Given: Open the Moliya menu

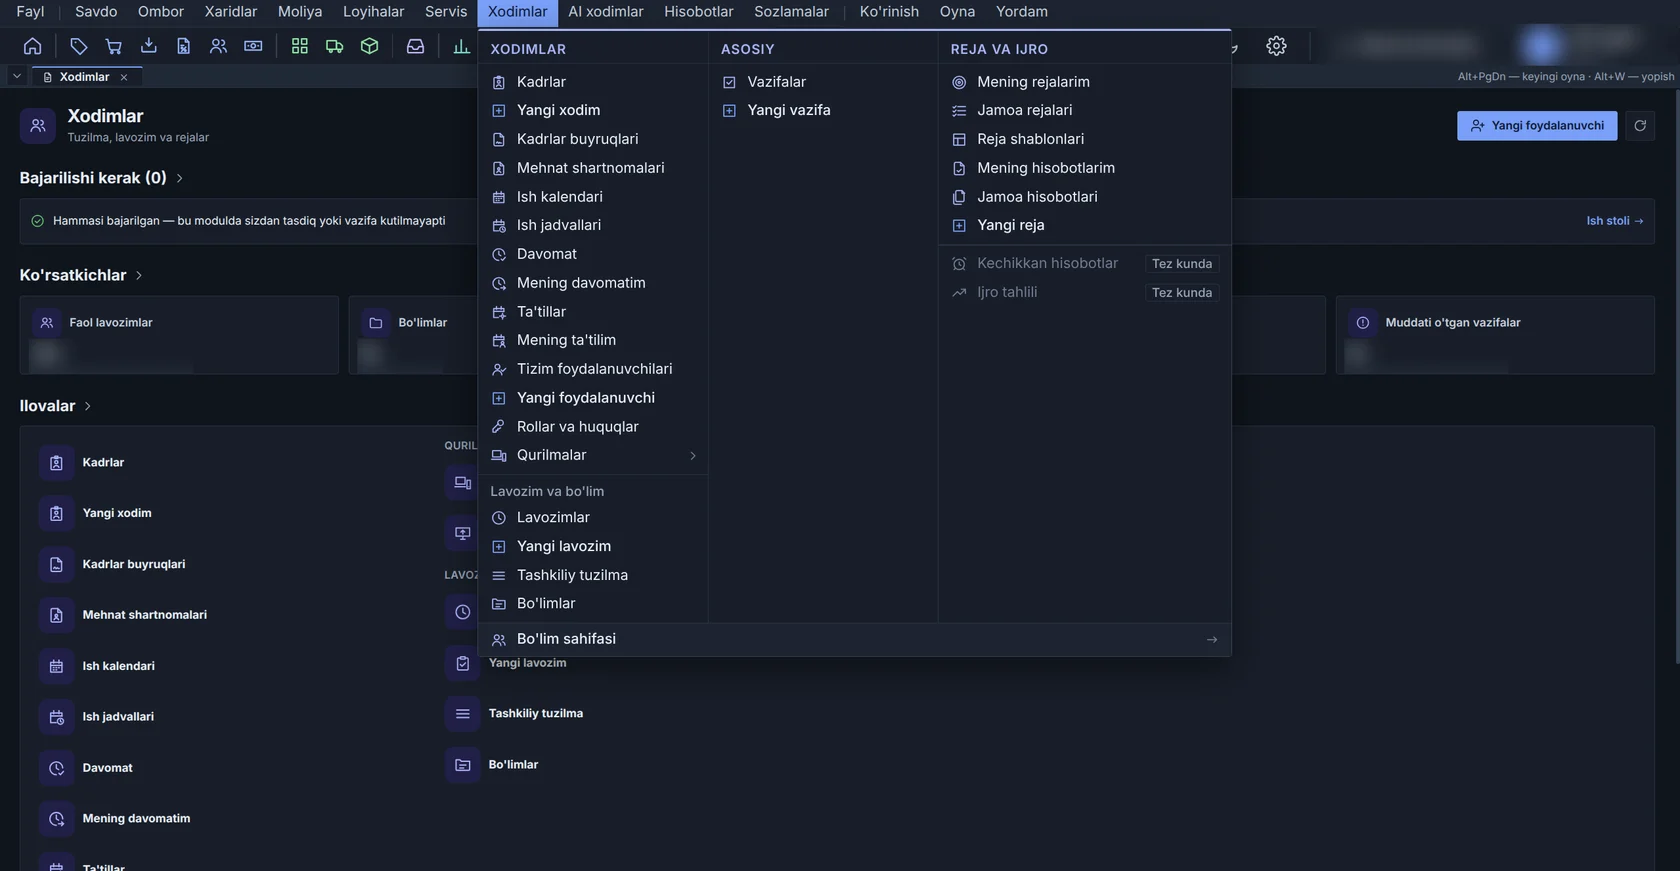Looking at the screenshot, I should pos(300,12).
